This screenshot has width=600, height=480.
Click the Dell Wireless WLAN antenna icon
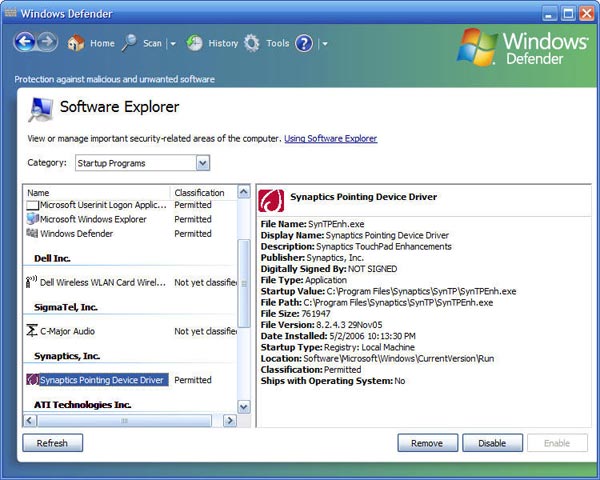(x=31, y=282)
